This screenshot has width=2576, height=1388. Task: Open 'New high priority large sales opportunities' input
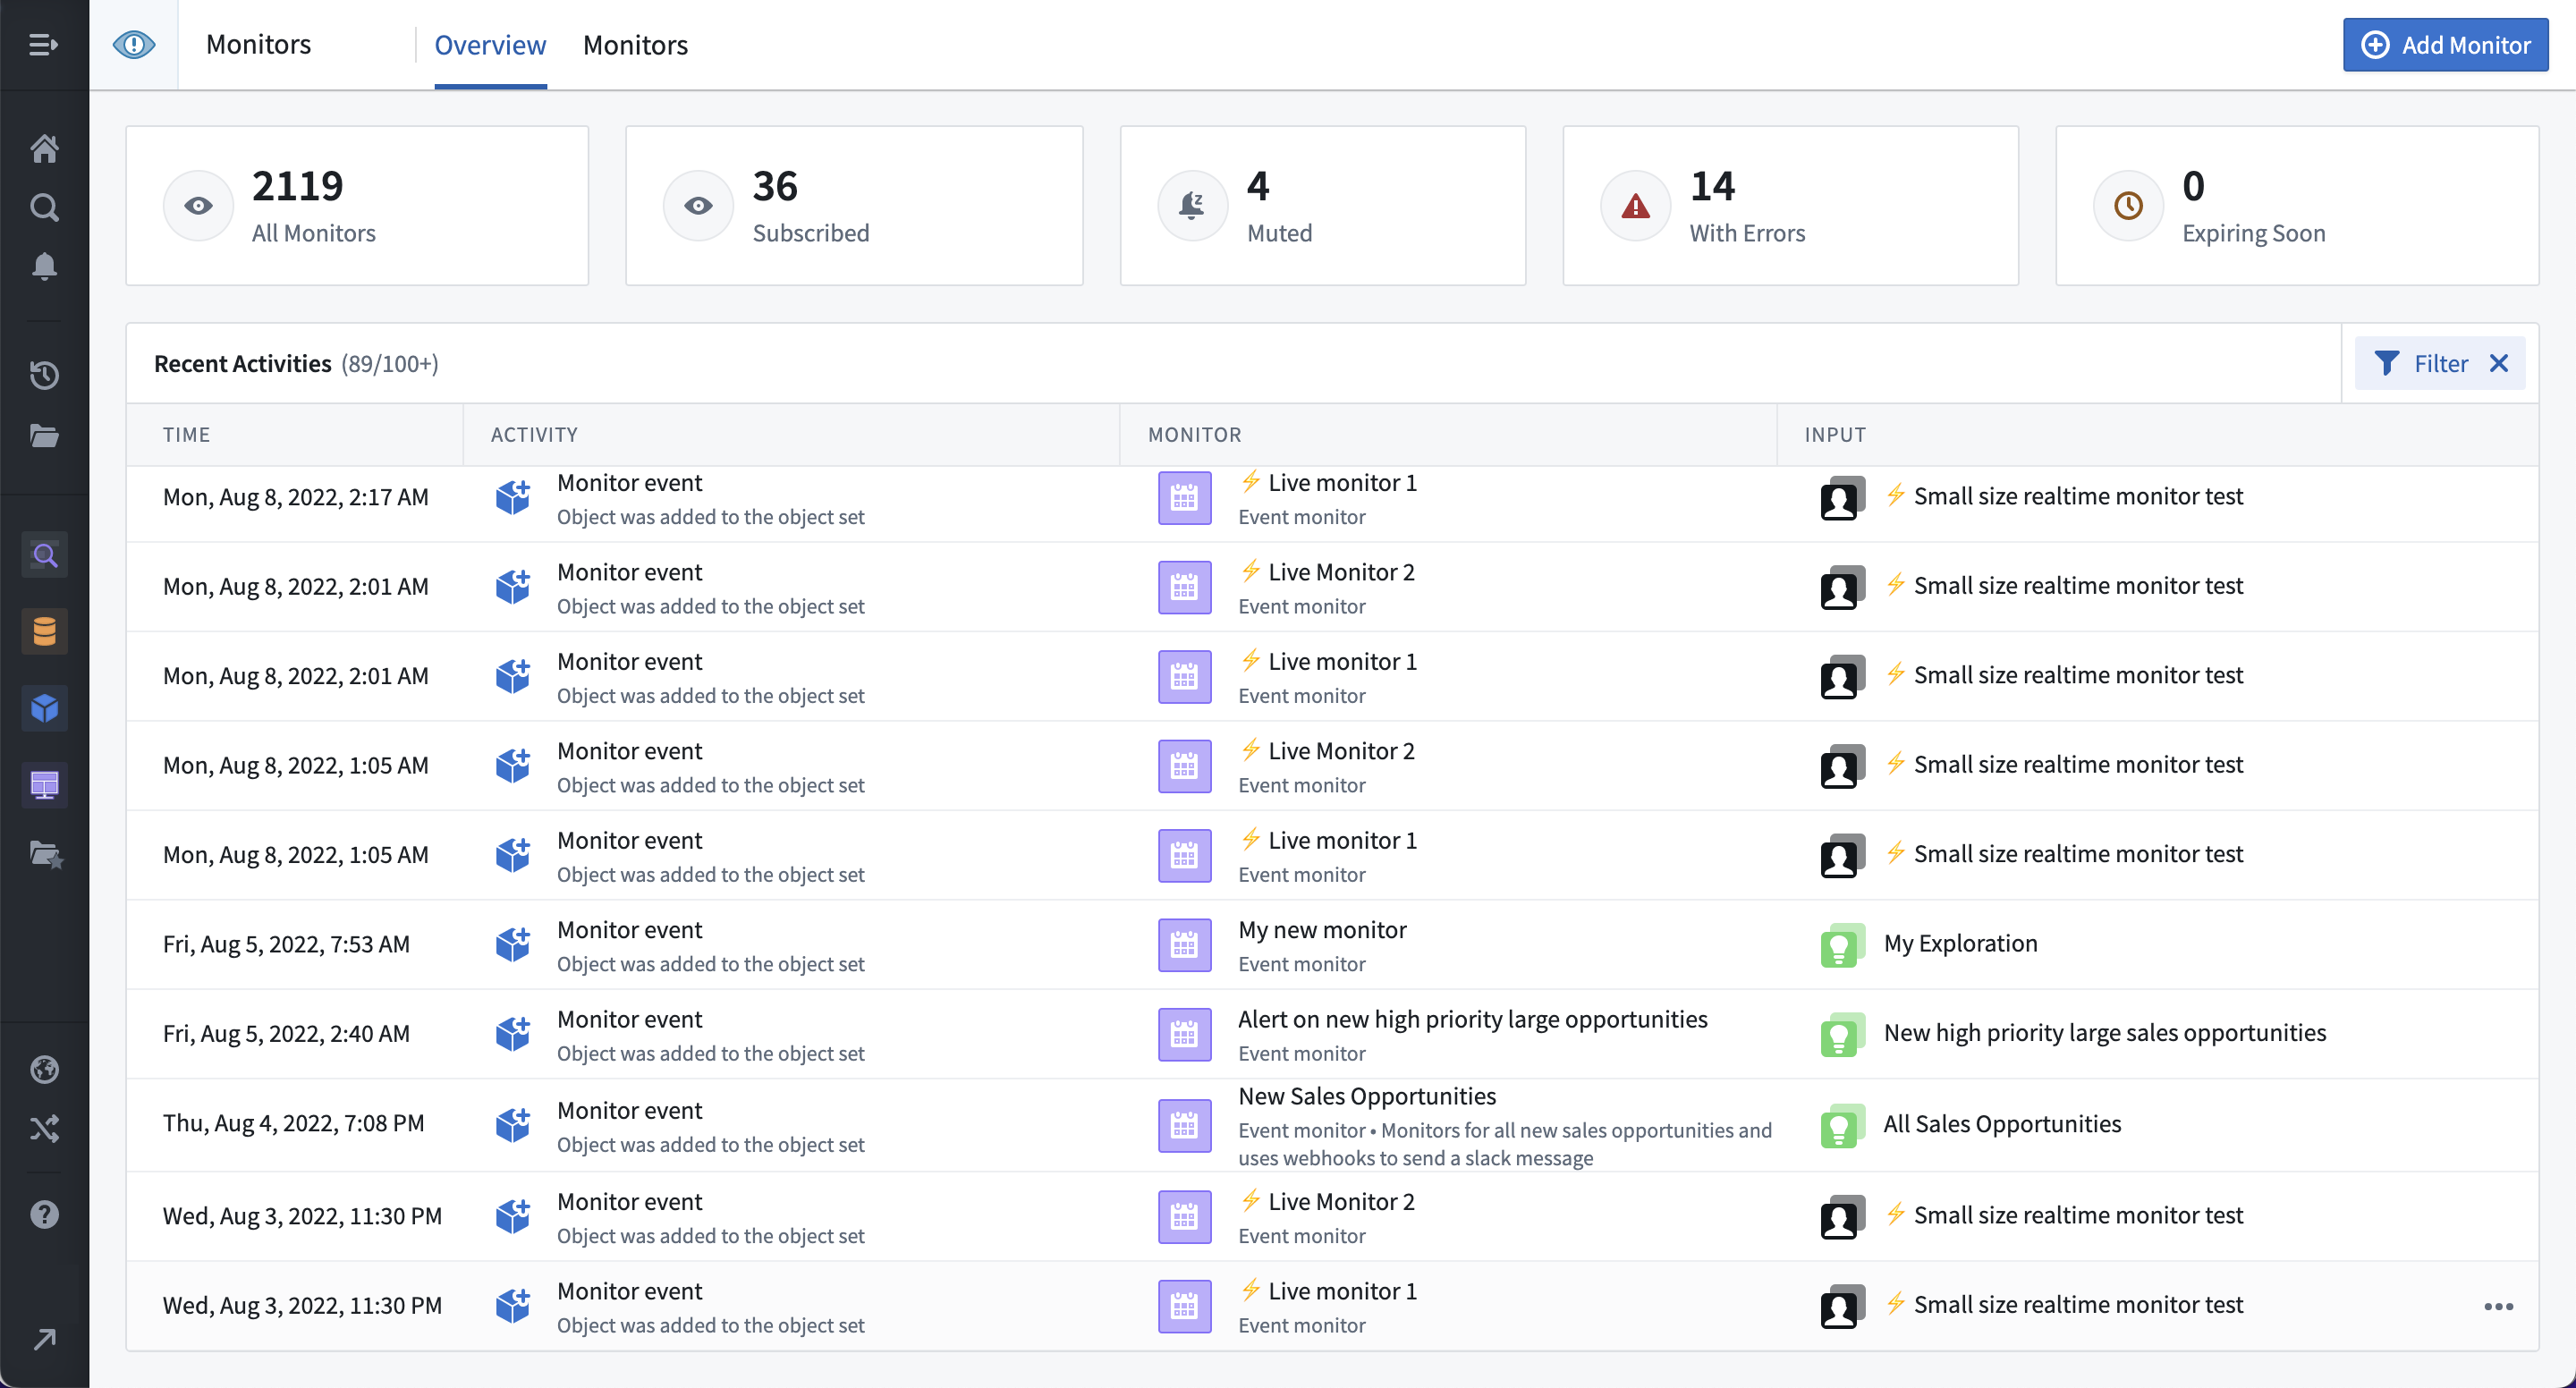pyautogui.click(x=2105, y=1033)
